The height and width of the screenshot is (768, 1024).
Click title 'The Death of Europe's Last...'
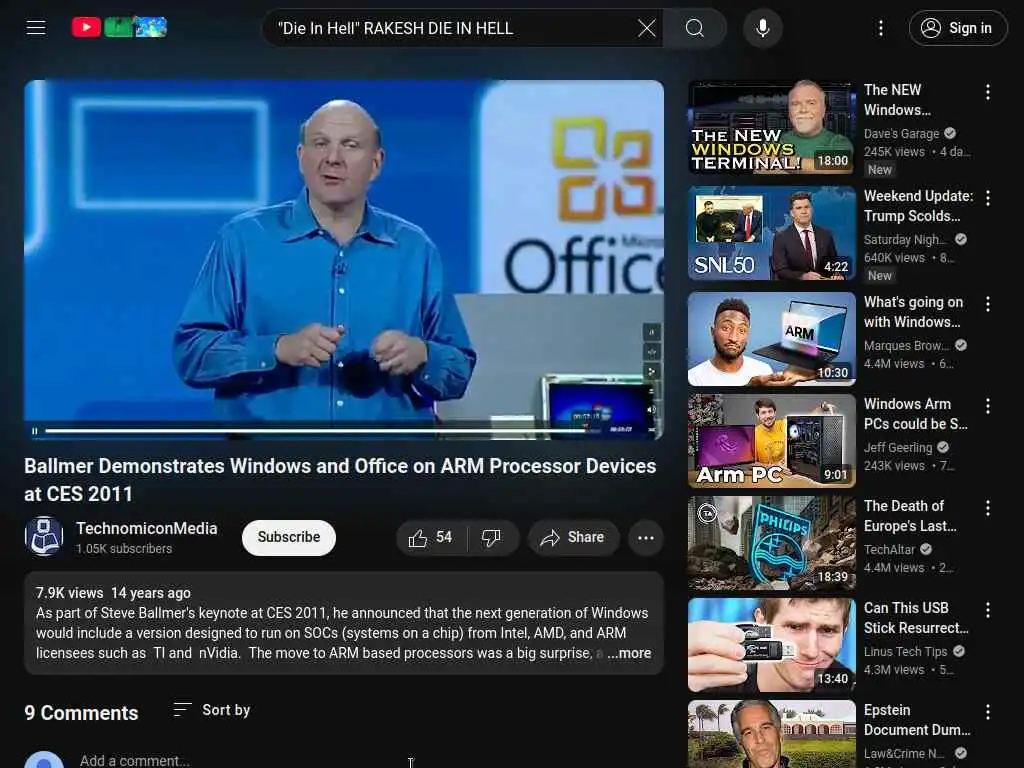910,515
